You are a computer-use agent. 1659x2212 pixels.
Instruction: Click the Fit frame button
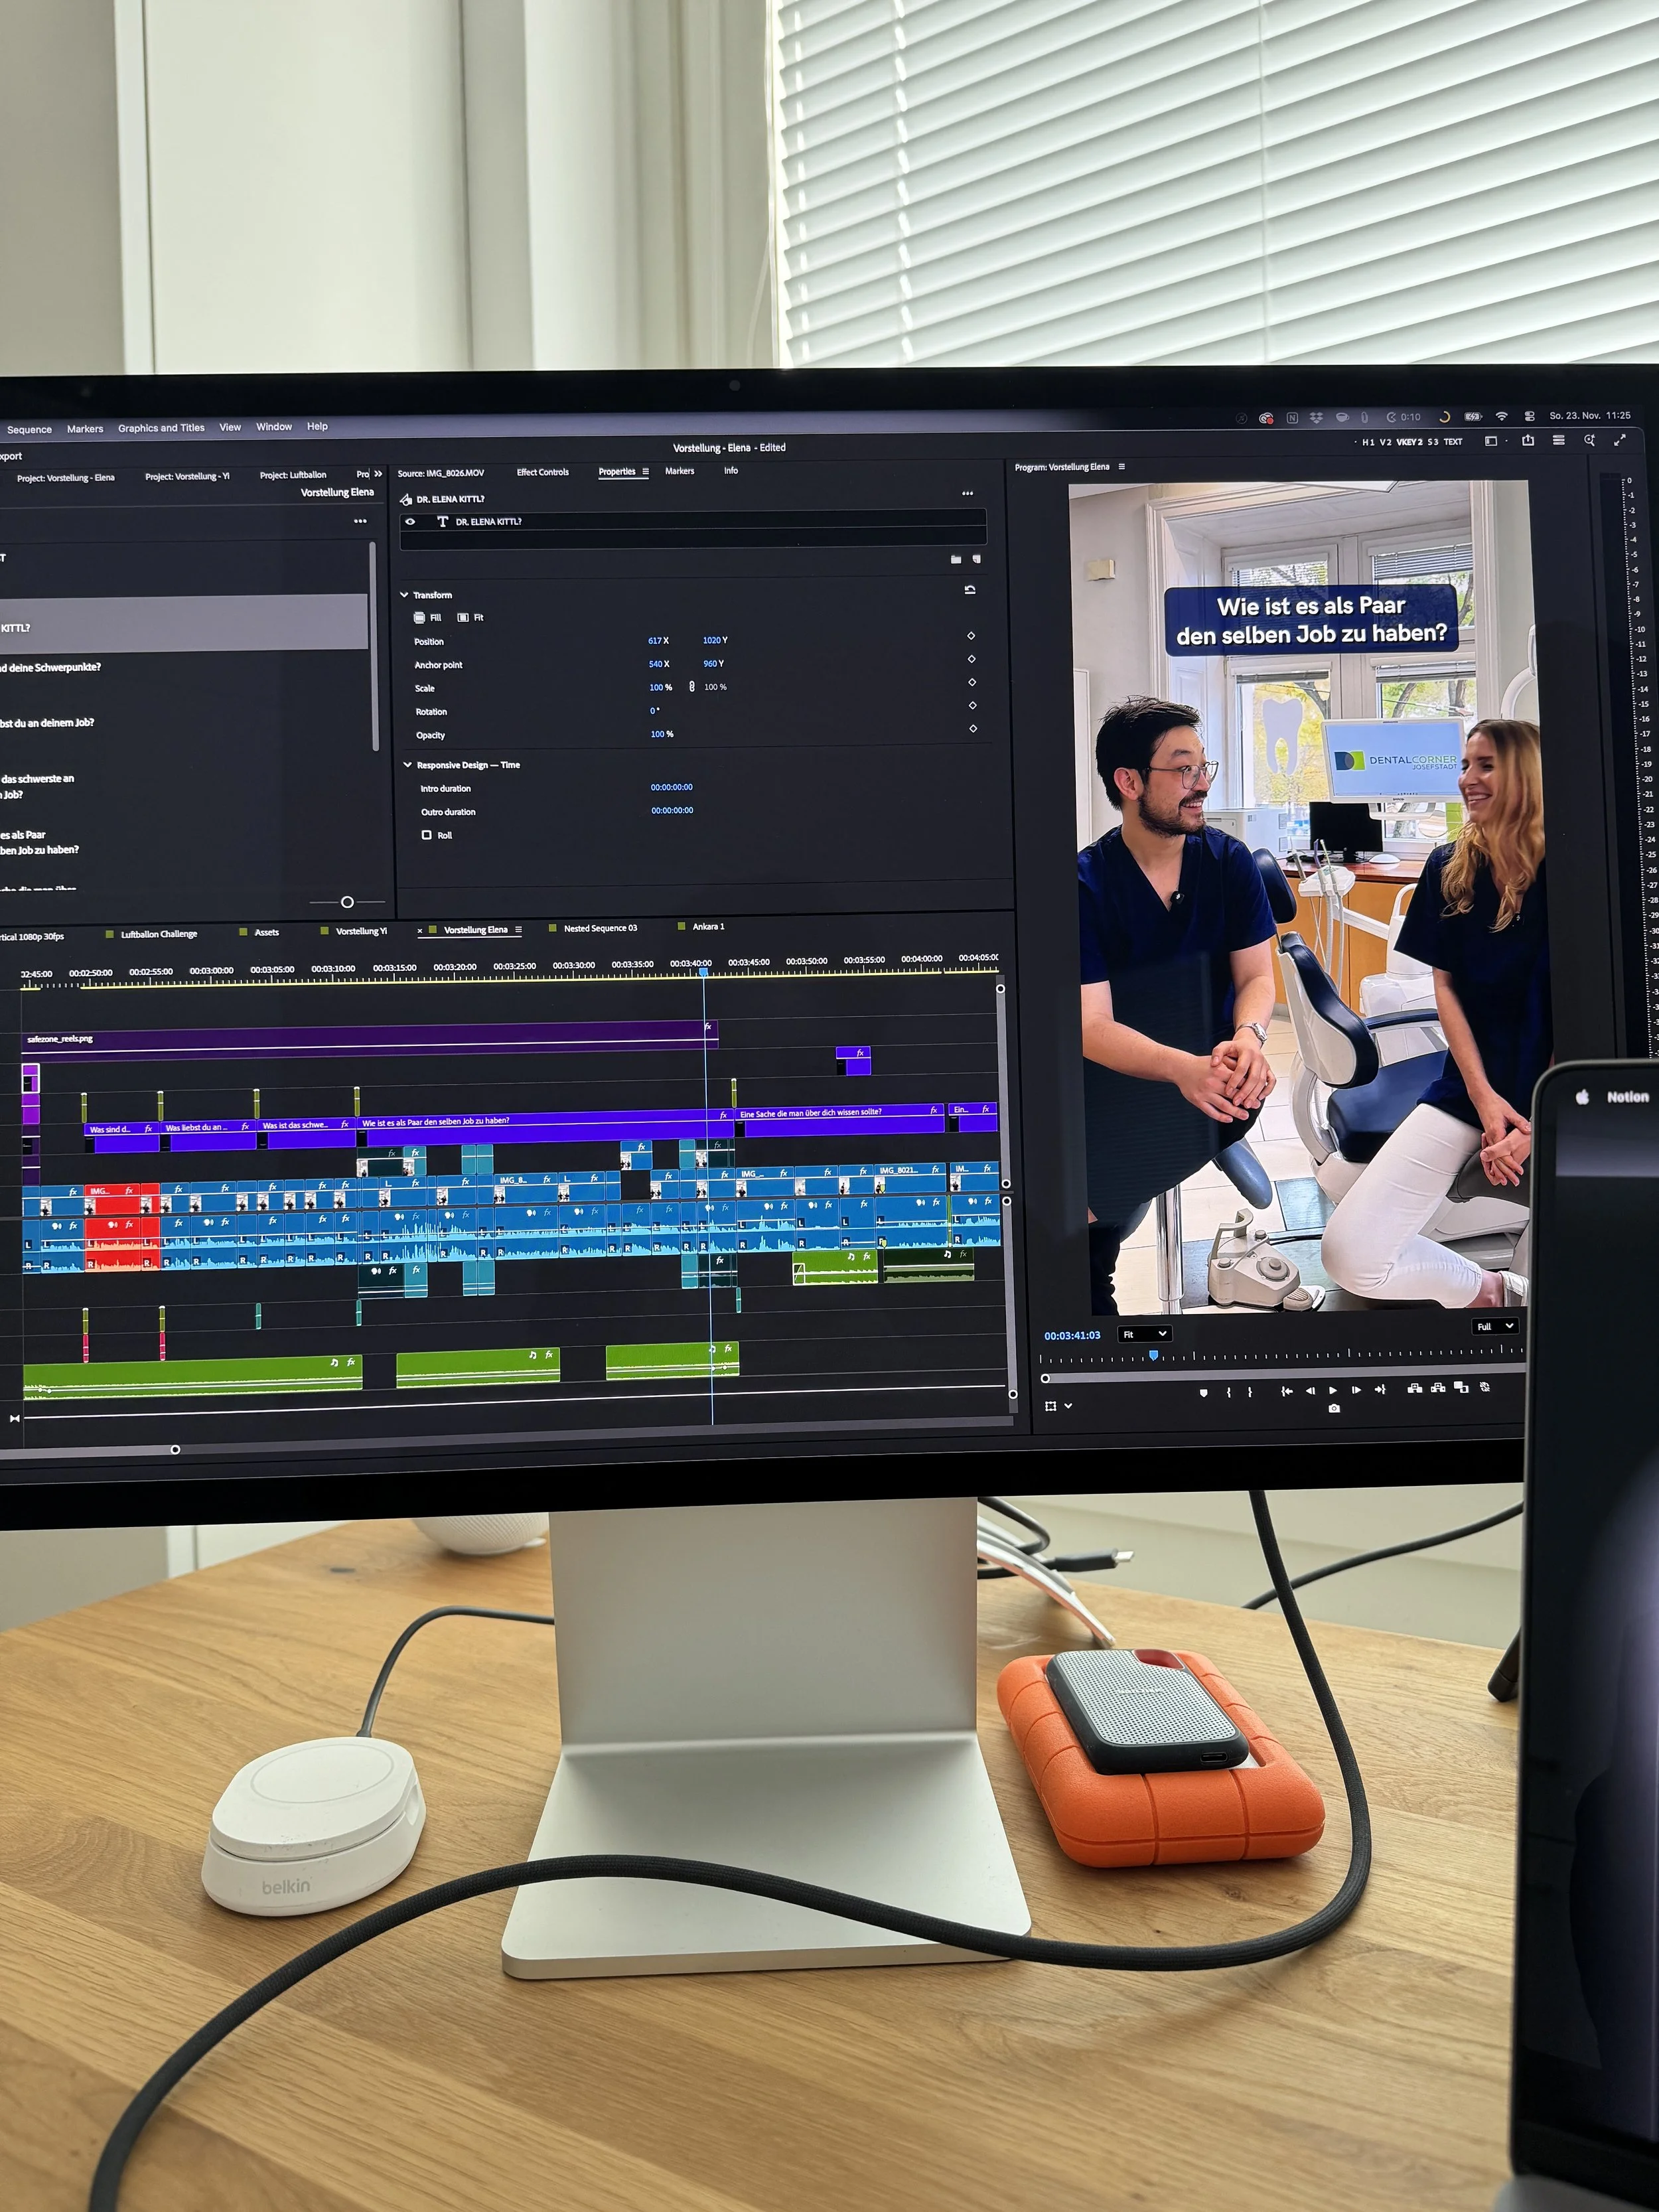(470, 618)
